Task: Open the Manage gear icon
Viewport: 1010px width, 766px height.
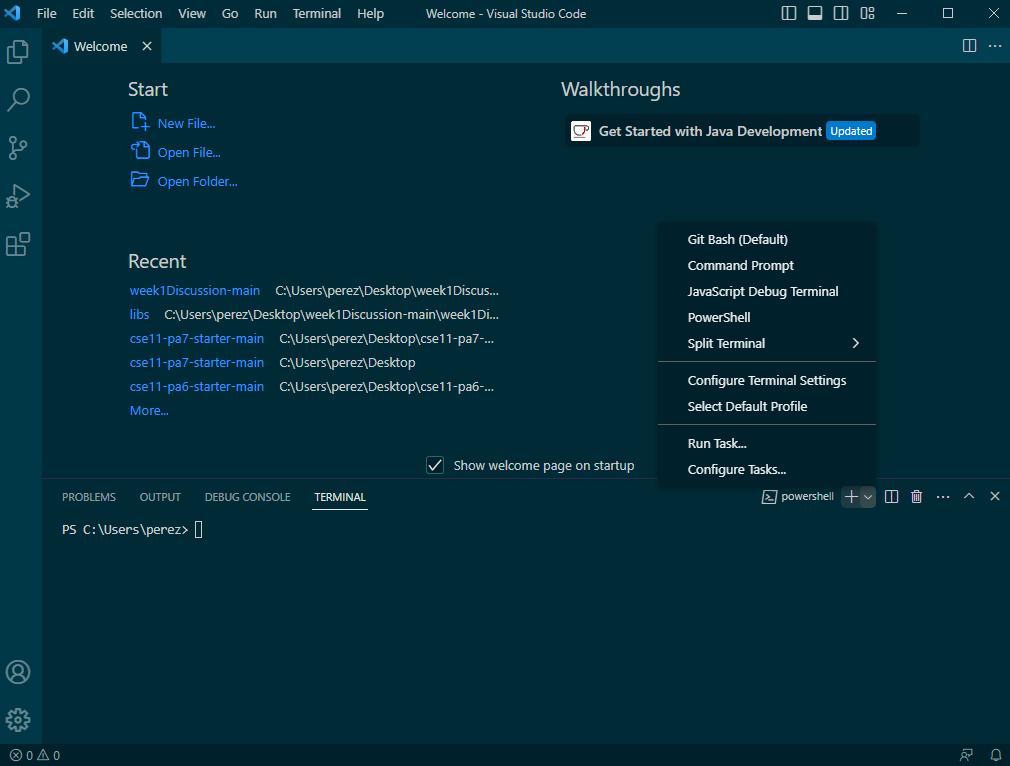Action: tap(18, 720)
